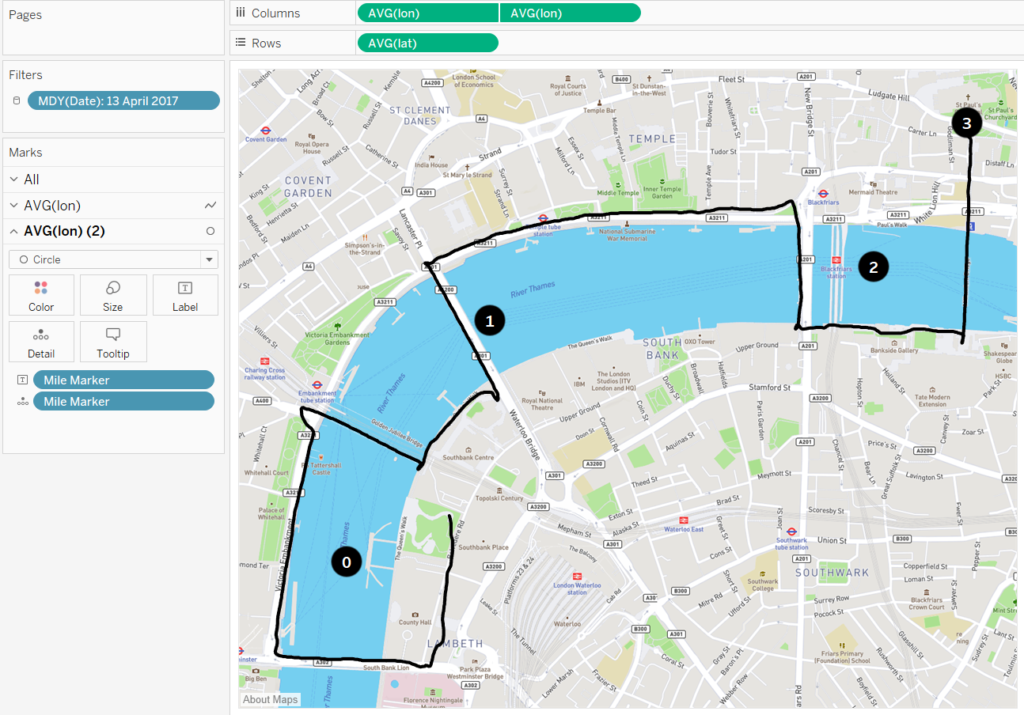Click the COVENT GARDEN map label

[308, 187]
